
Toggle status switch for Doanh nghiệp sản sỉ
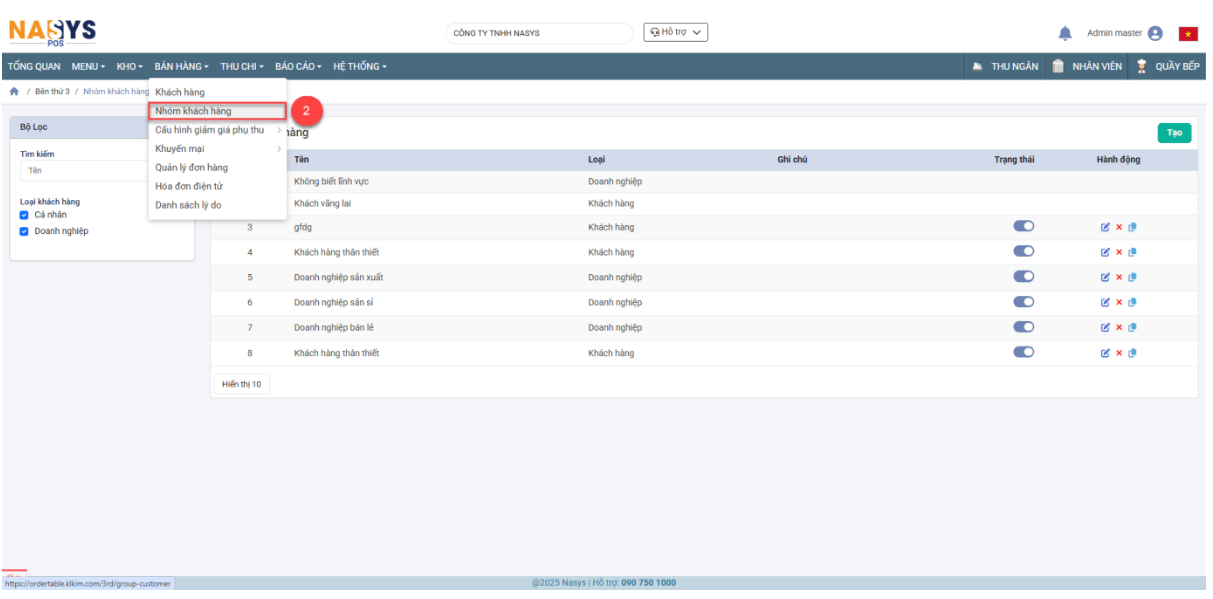point(1023,301)
